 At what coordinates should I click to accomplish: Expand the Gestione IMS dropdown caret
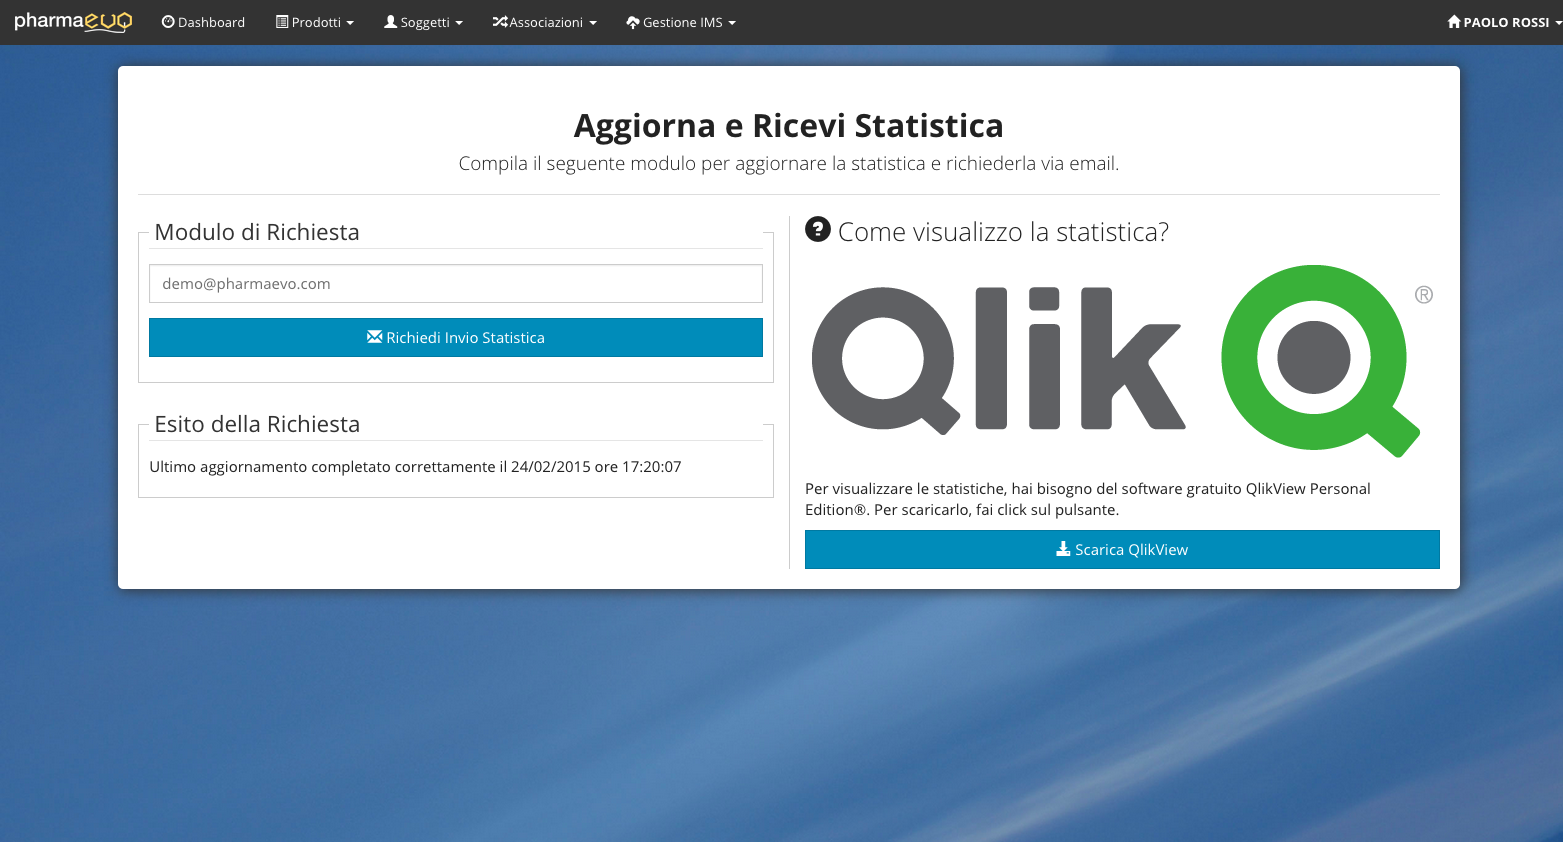[732, 23]
